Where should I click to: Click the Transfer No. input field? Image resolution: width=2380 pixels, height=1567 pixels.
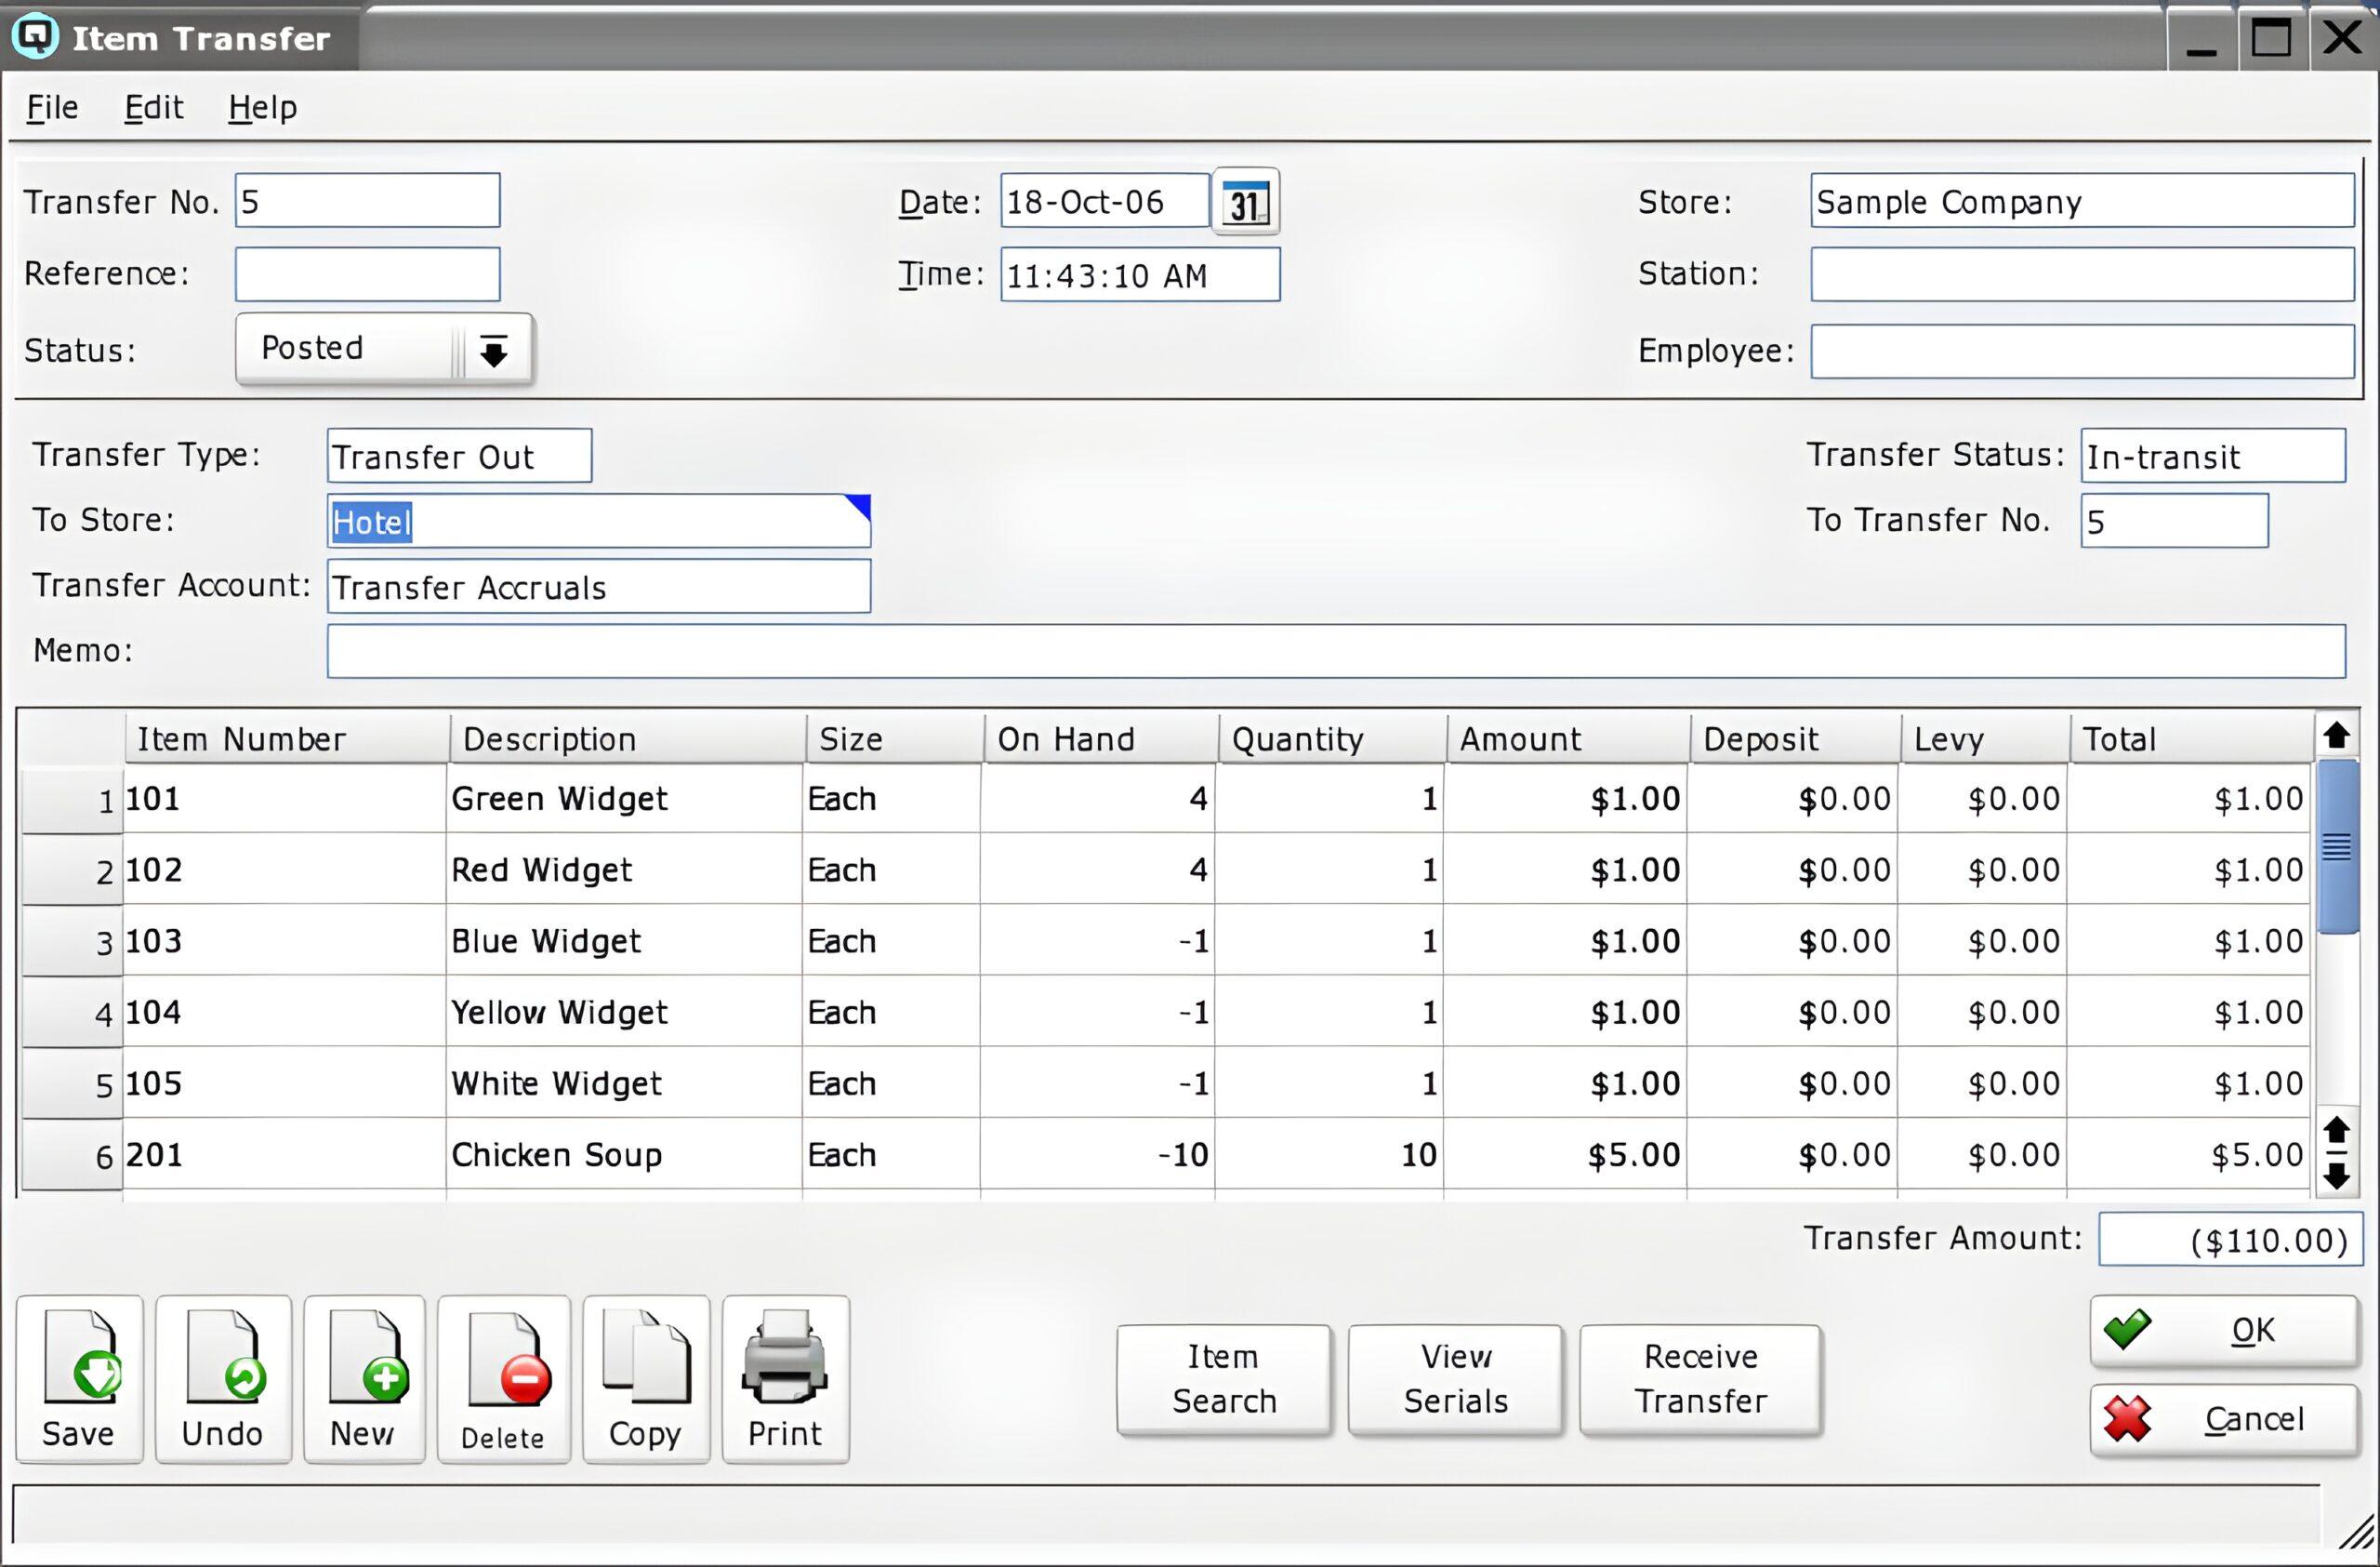point(368,201)
